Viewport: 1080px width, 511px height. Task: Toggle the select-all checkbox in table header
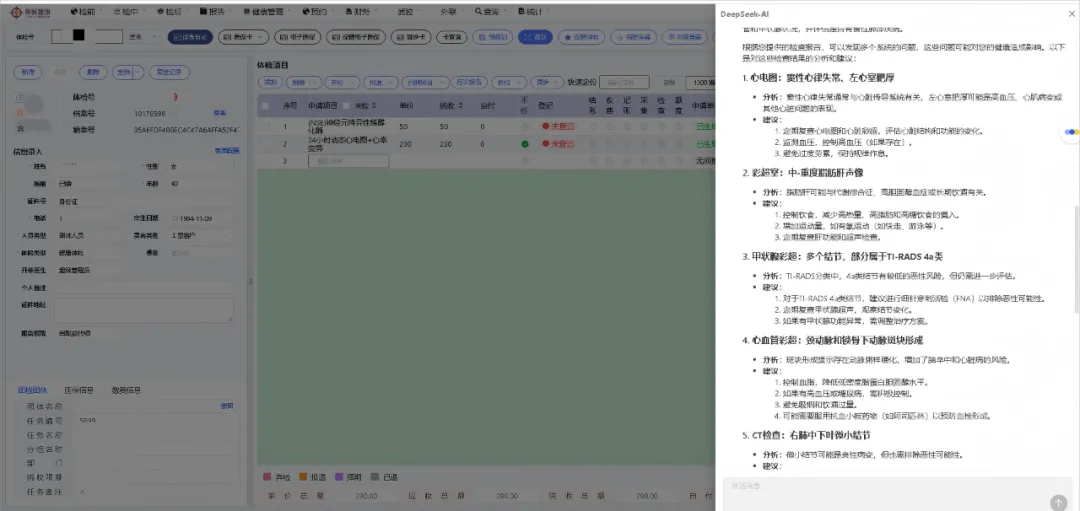265,106
